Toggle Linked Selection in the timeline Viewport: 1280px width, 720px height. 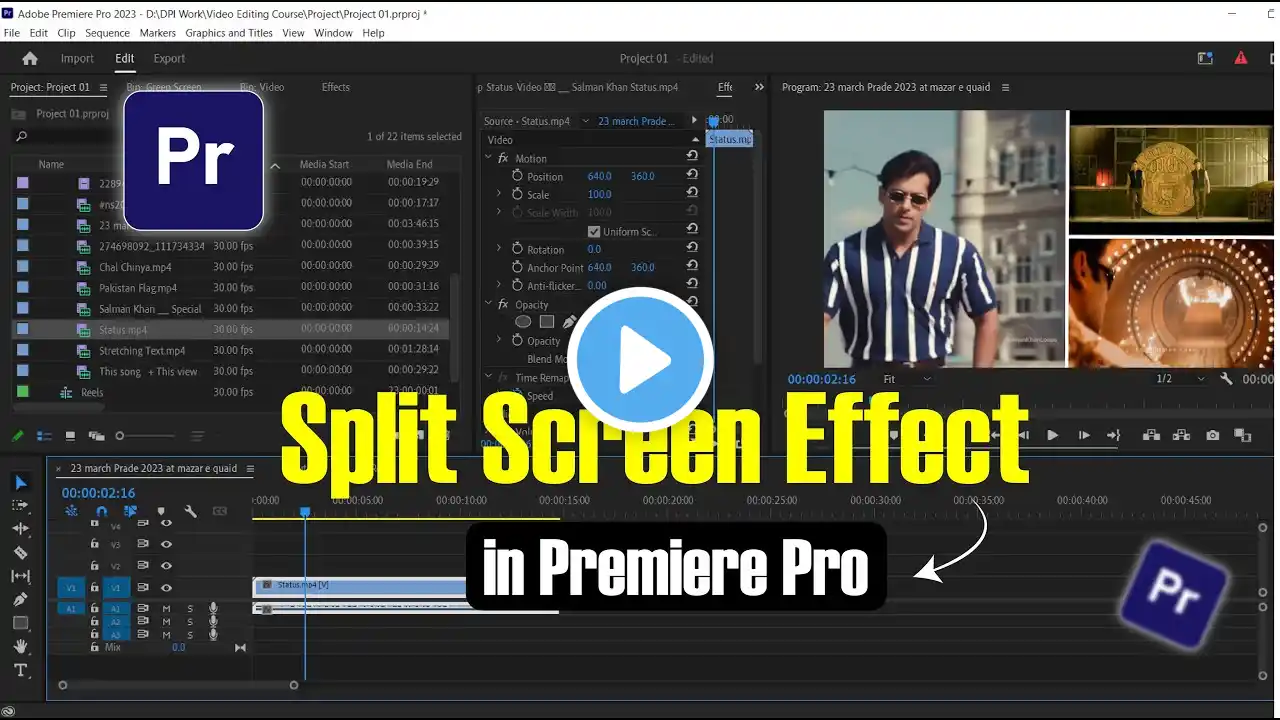pos(130,511)
